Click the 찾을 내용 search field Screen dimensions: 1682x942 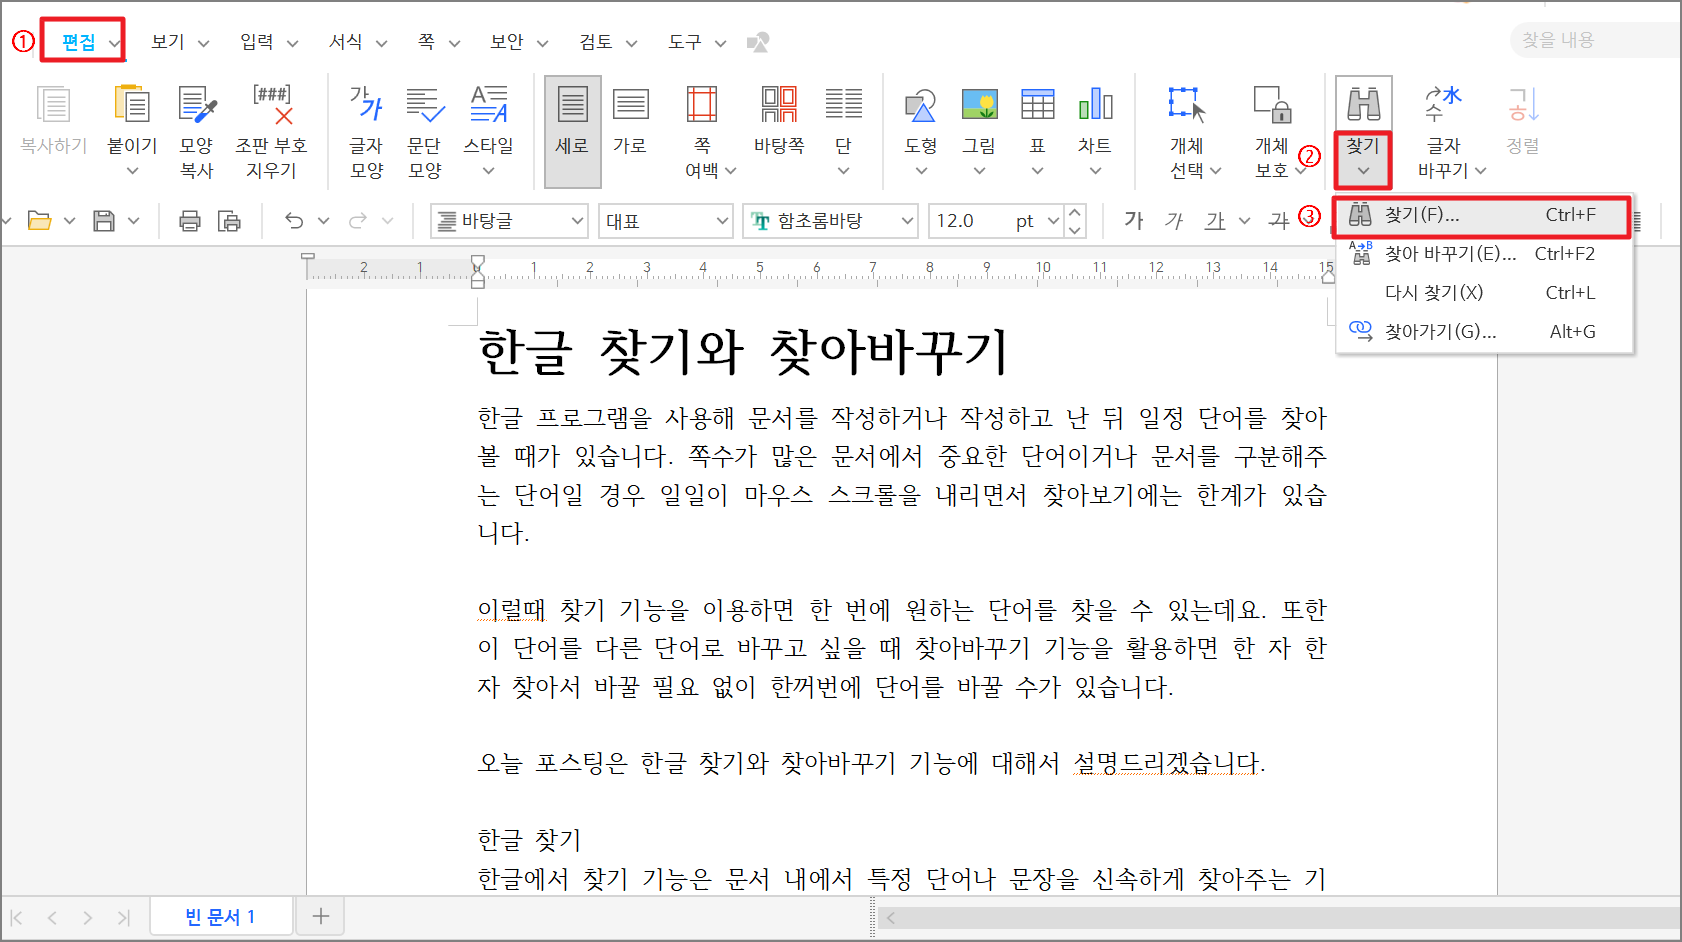click(1597, 40)
